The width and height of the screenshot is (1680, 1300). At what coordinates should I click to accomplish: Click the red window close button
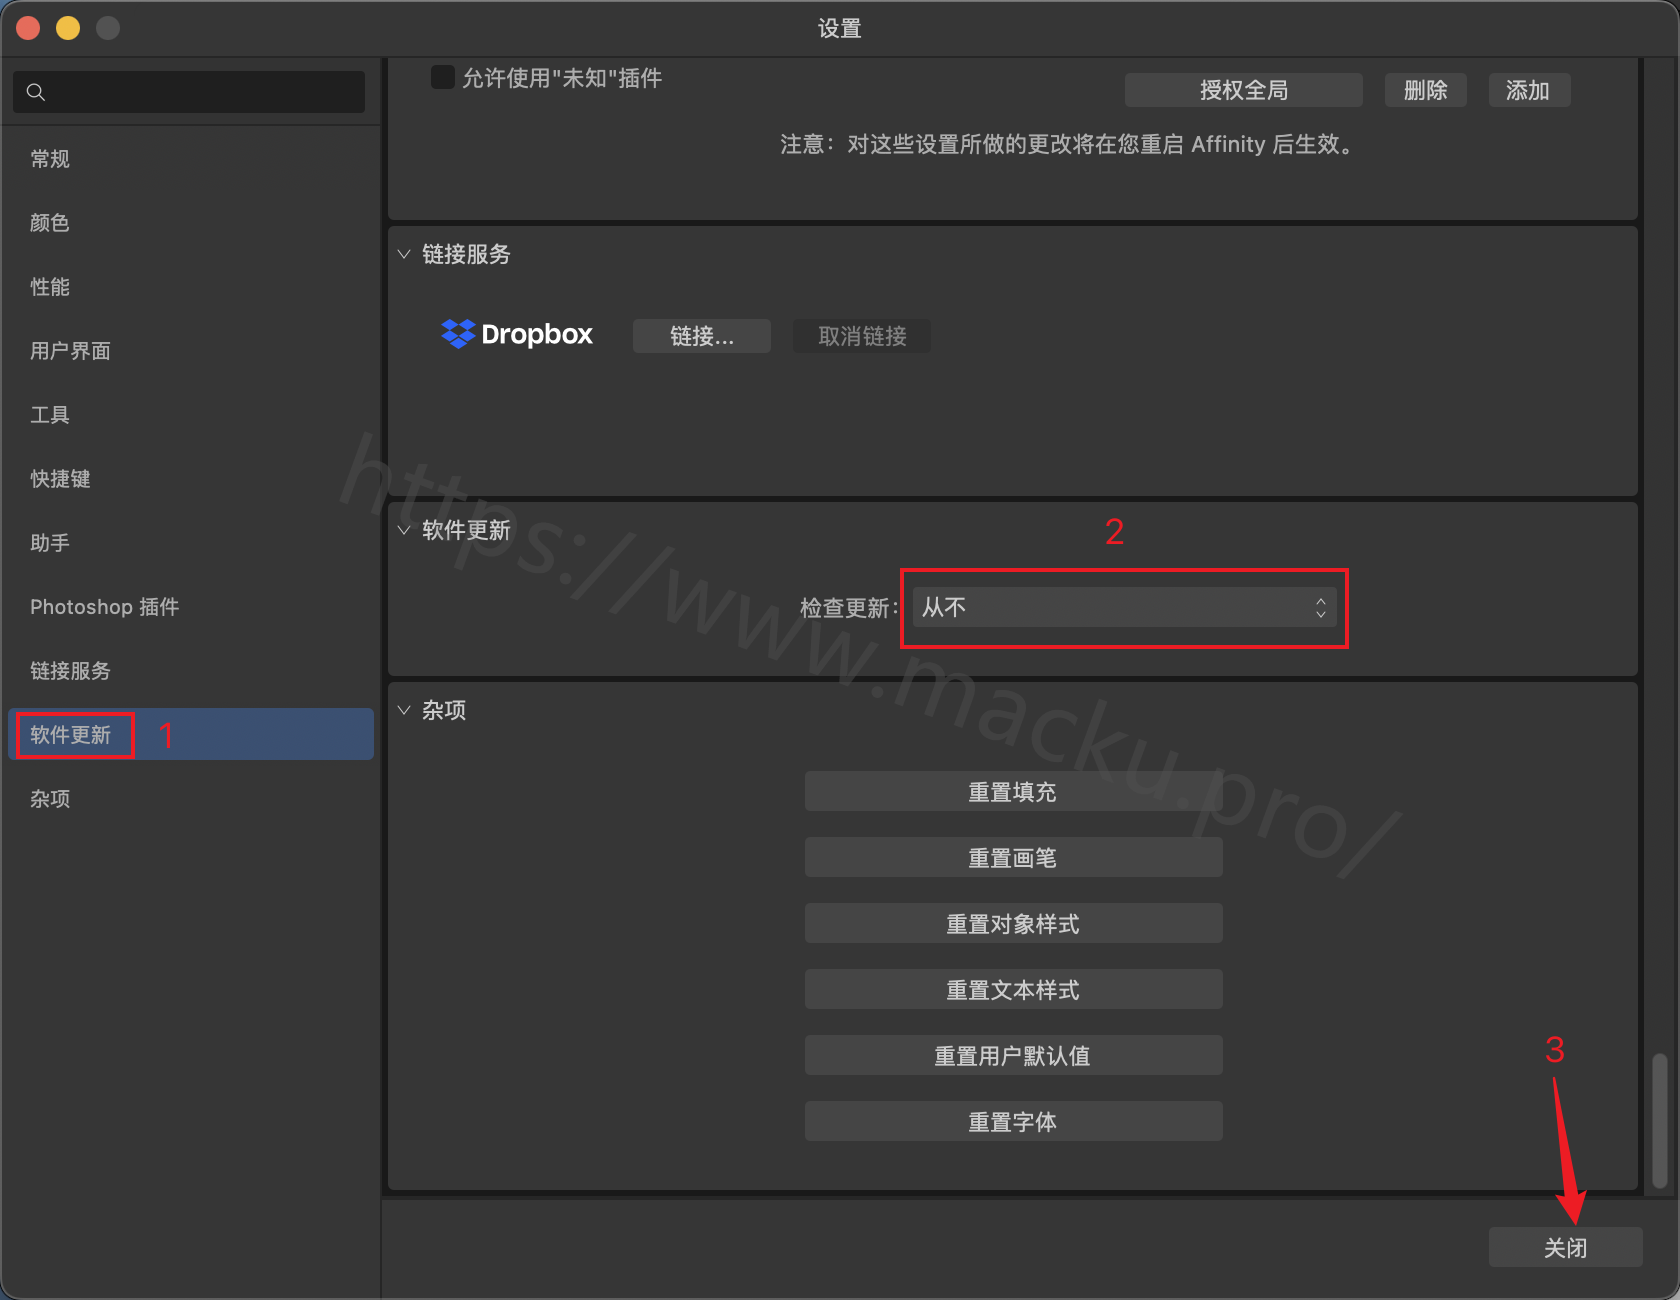click(28, 28)
